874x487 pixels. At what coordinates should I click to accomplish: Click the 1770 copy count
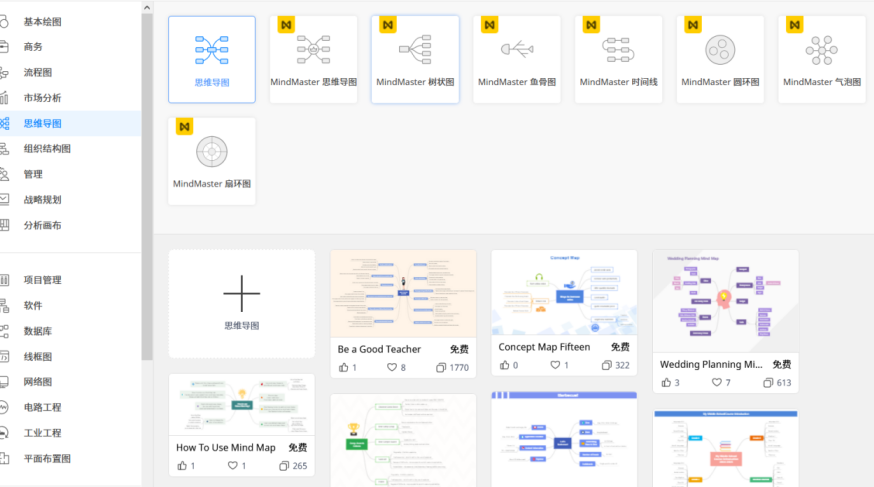click(459, 368)
